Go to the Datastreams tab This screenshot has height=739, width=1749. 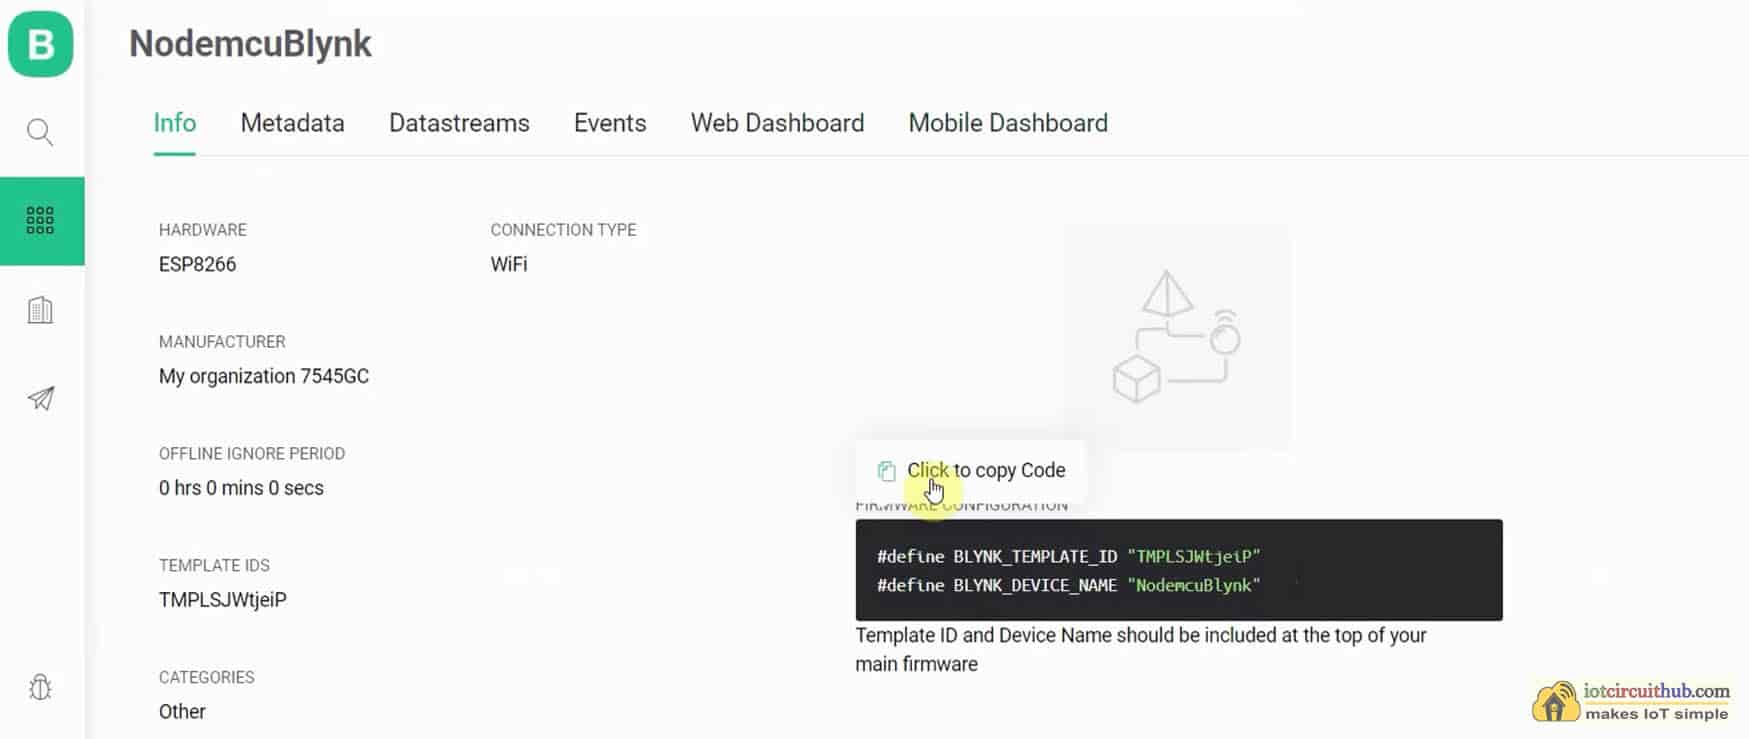[459, 123]
